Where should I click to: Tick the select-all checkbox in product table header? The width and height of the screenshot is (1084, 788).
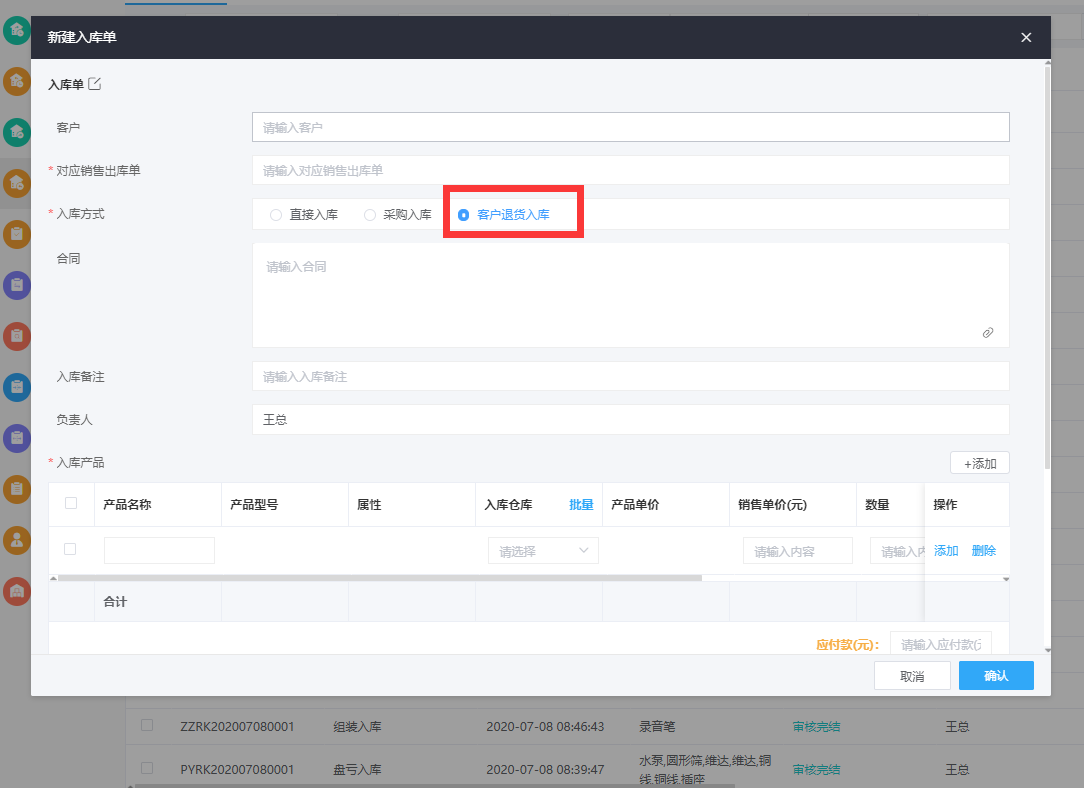point(71,503)
